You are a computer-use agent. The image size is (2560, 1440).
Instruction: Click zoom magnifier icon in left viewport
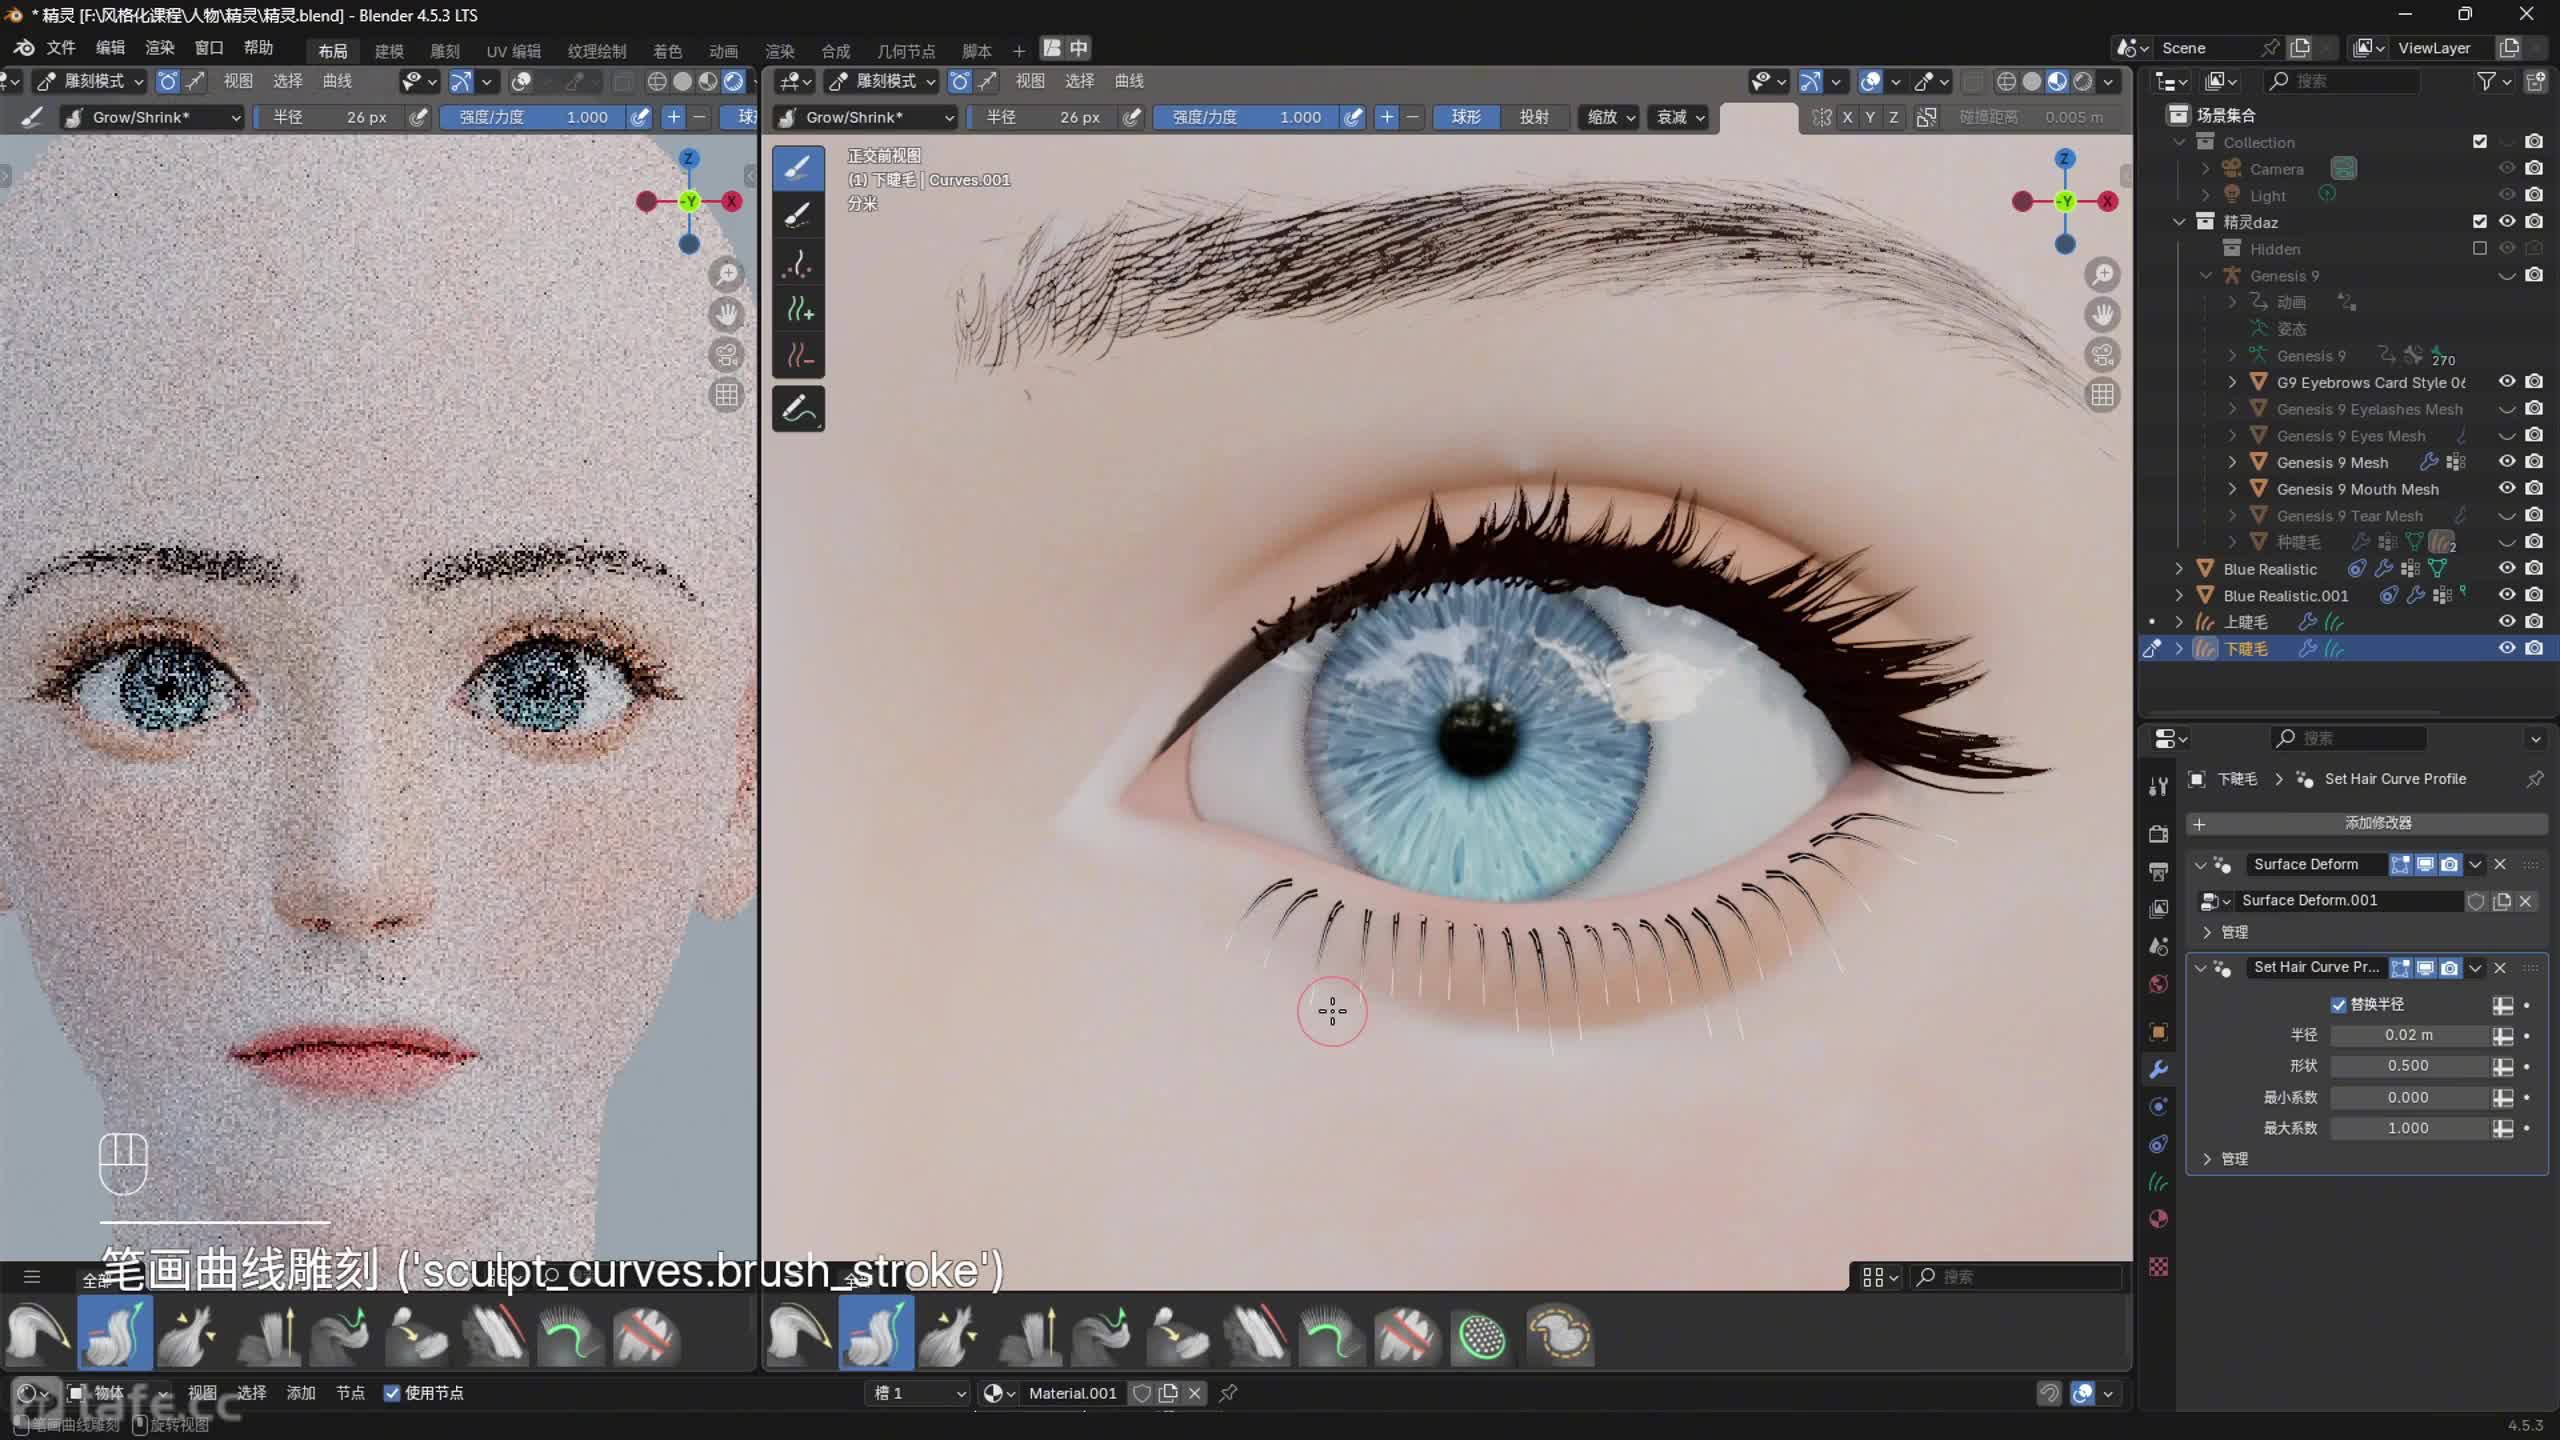(x=727, y=274)
